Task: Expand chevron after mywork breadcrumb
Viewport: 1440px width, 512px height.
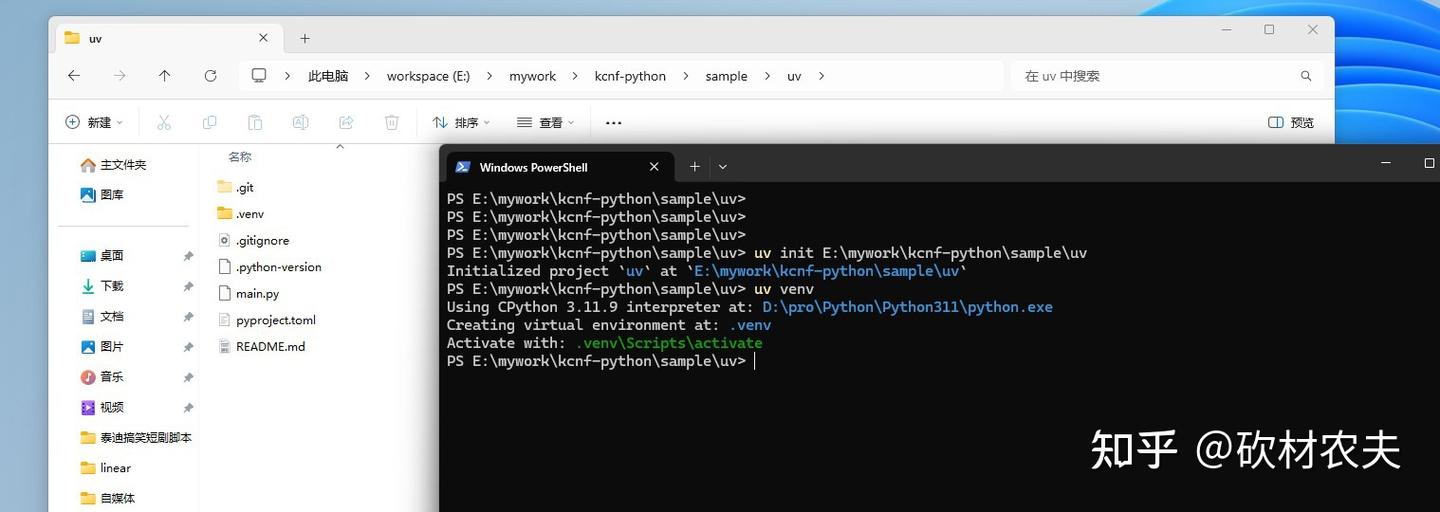Action: (575, 76)
